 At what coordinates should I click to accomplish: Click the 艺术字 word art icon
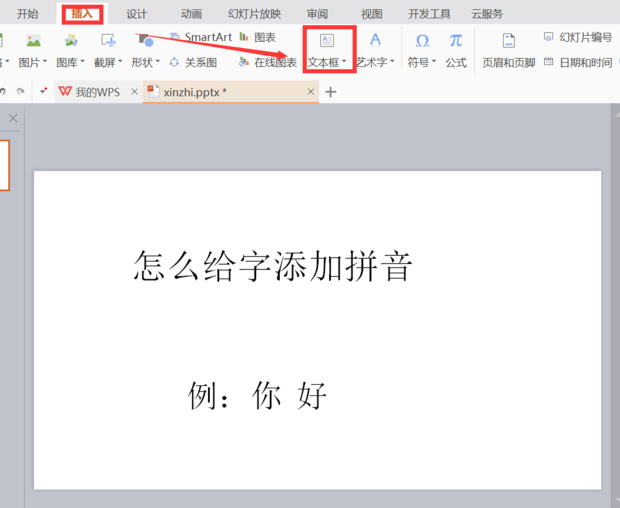click(x=375, y=40)
